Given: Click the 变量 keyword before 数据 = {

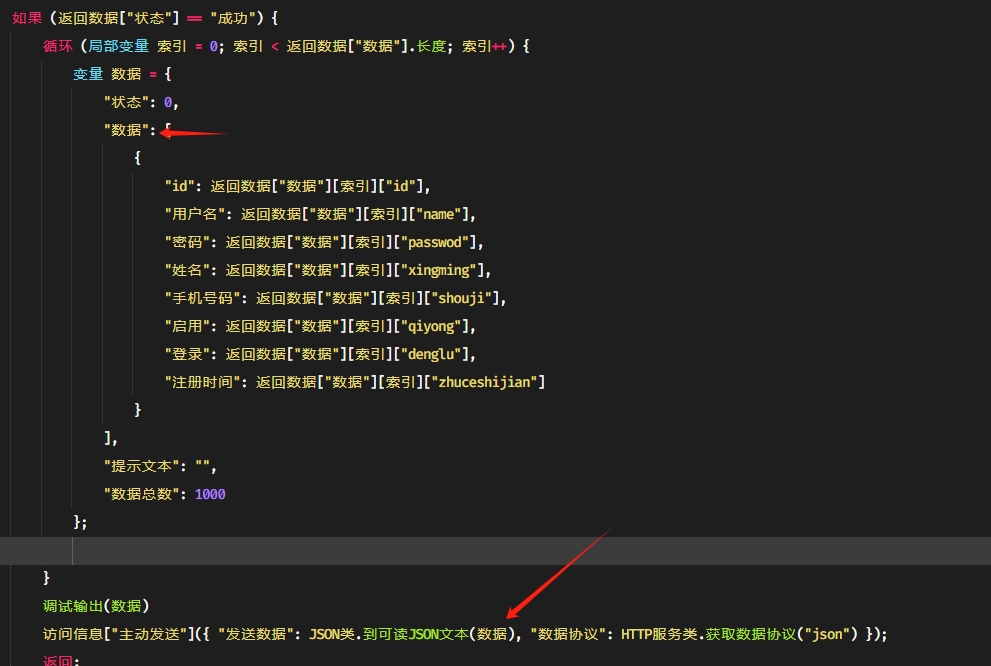Looking at the screenshot, I should point(88,74).
